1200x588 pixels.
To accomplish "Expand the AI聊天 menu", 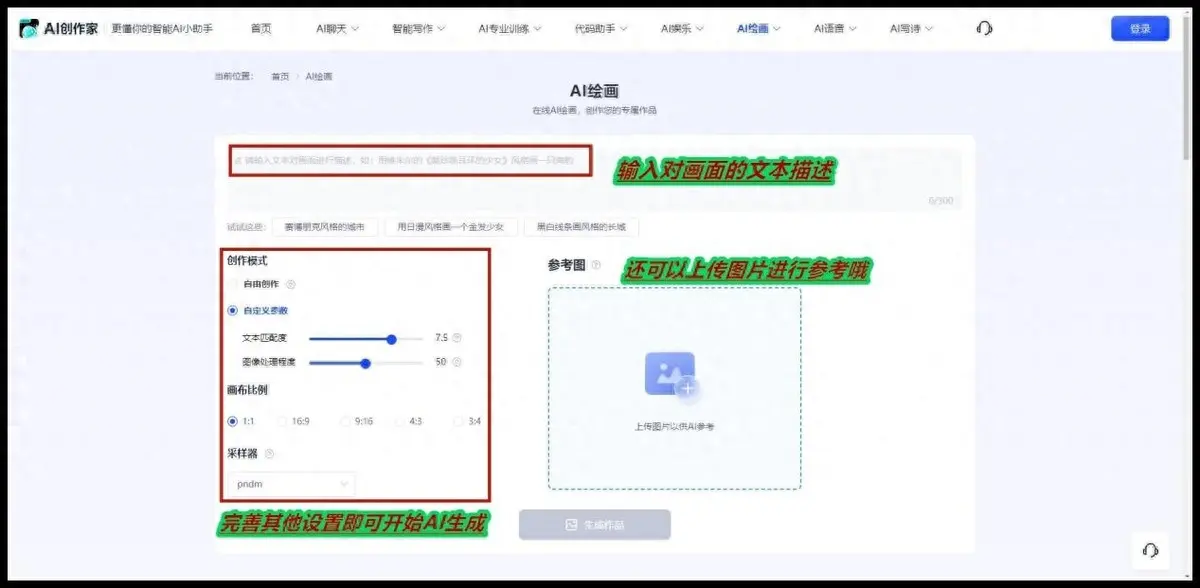I will pos(337,29).
